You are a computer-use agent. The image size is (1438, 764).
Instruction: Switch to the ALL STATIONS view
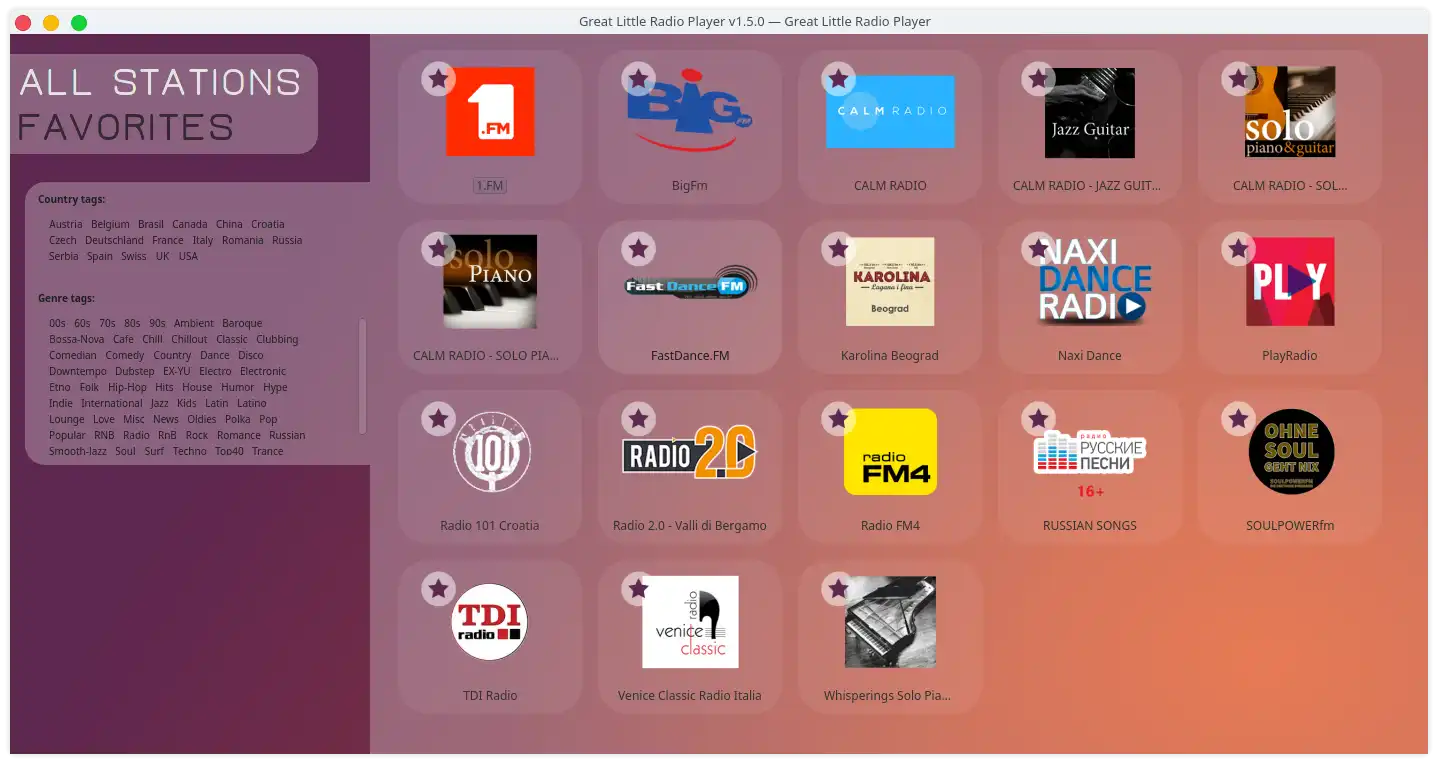tap(160, 82)
